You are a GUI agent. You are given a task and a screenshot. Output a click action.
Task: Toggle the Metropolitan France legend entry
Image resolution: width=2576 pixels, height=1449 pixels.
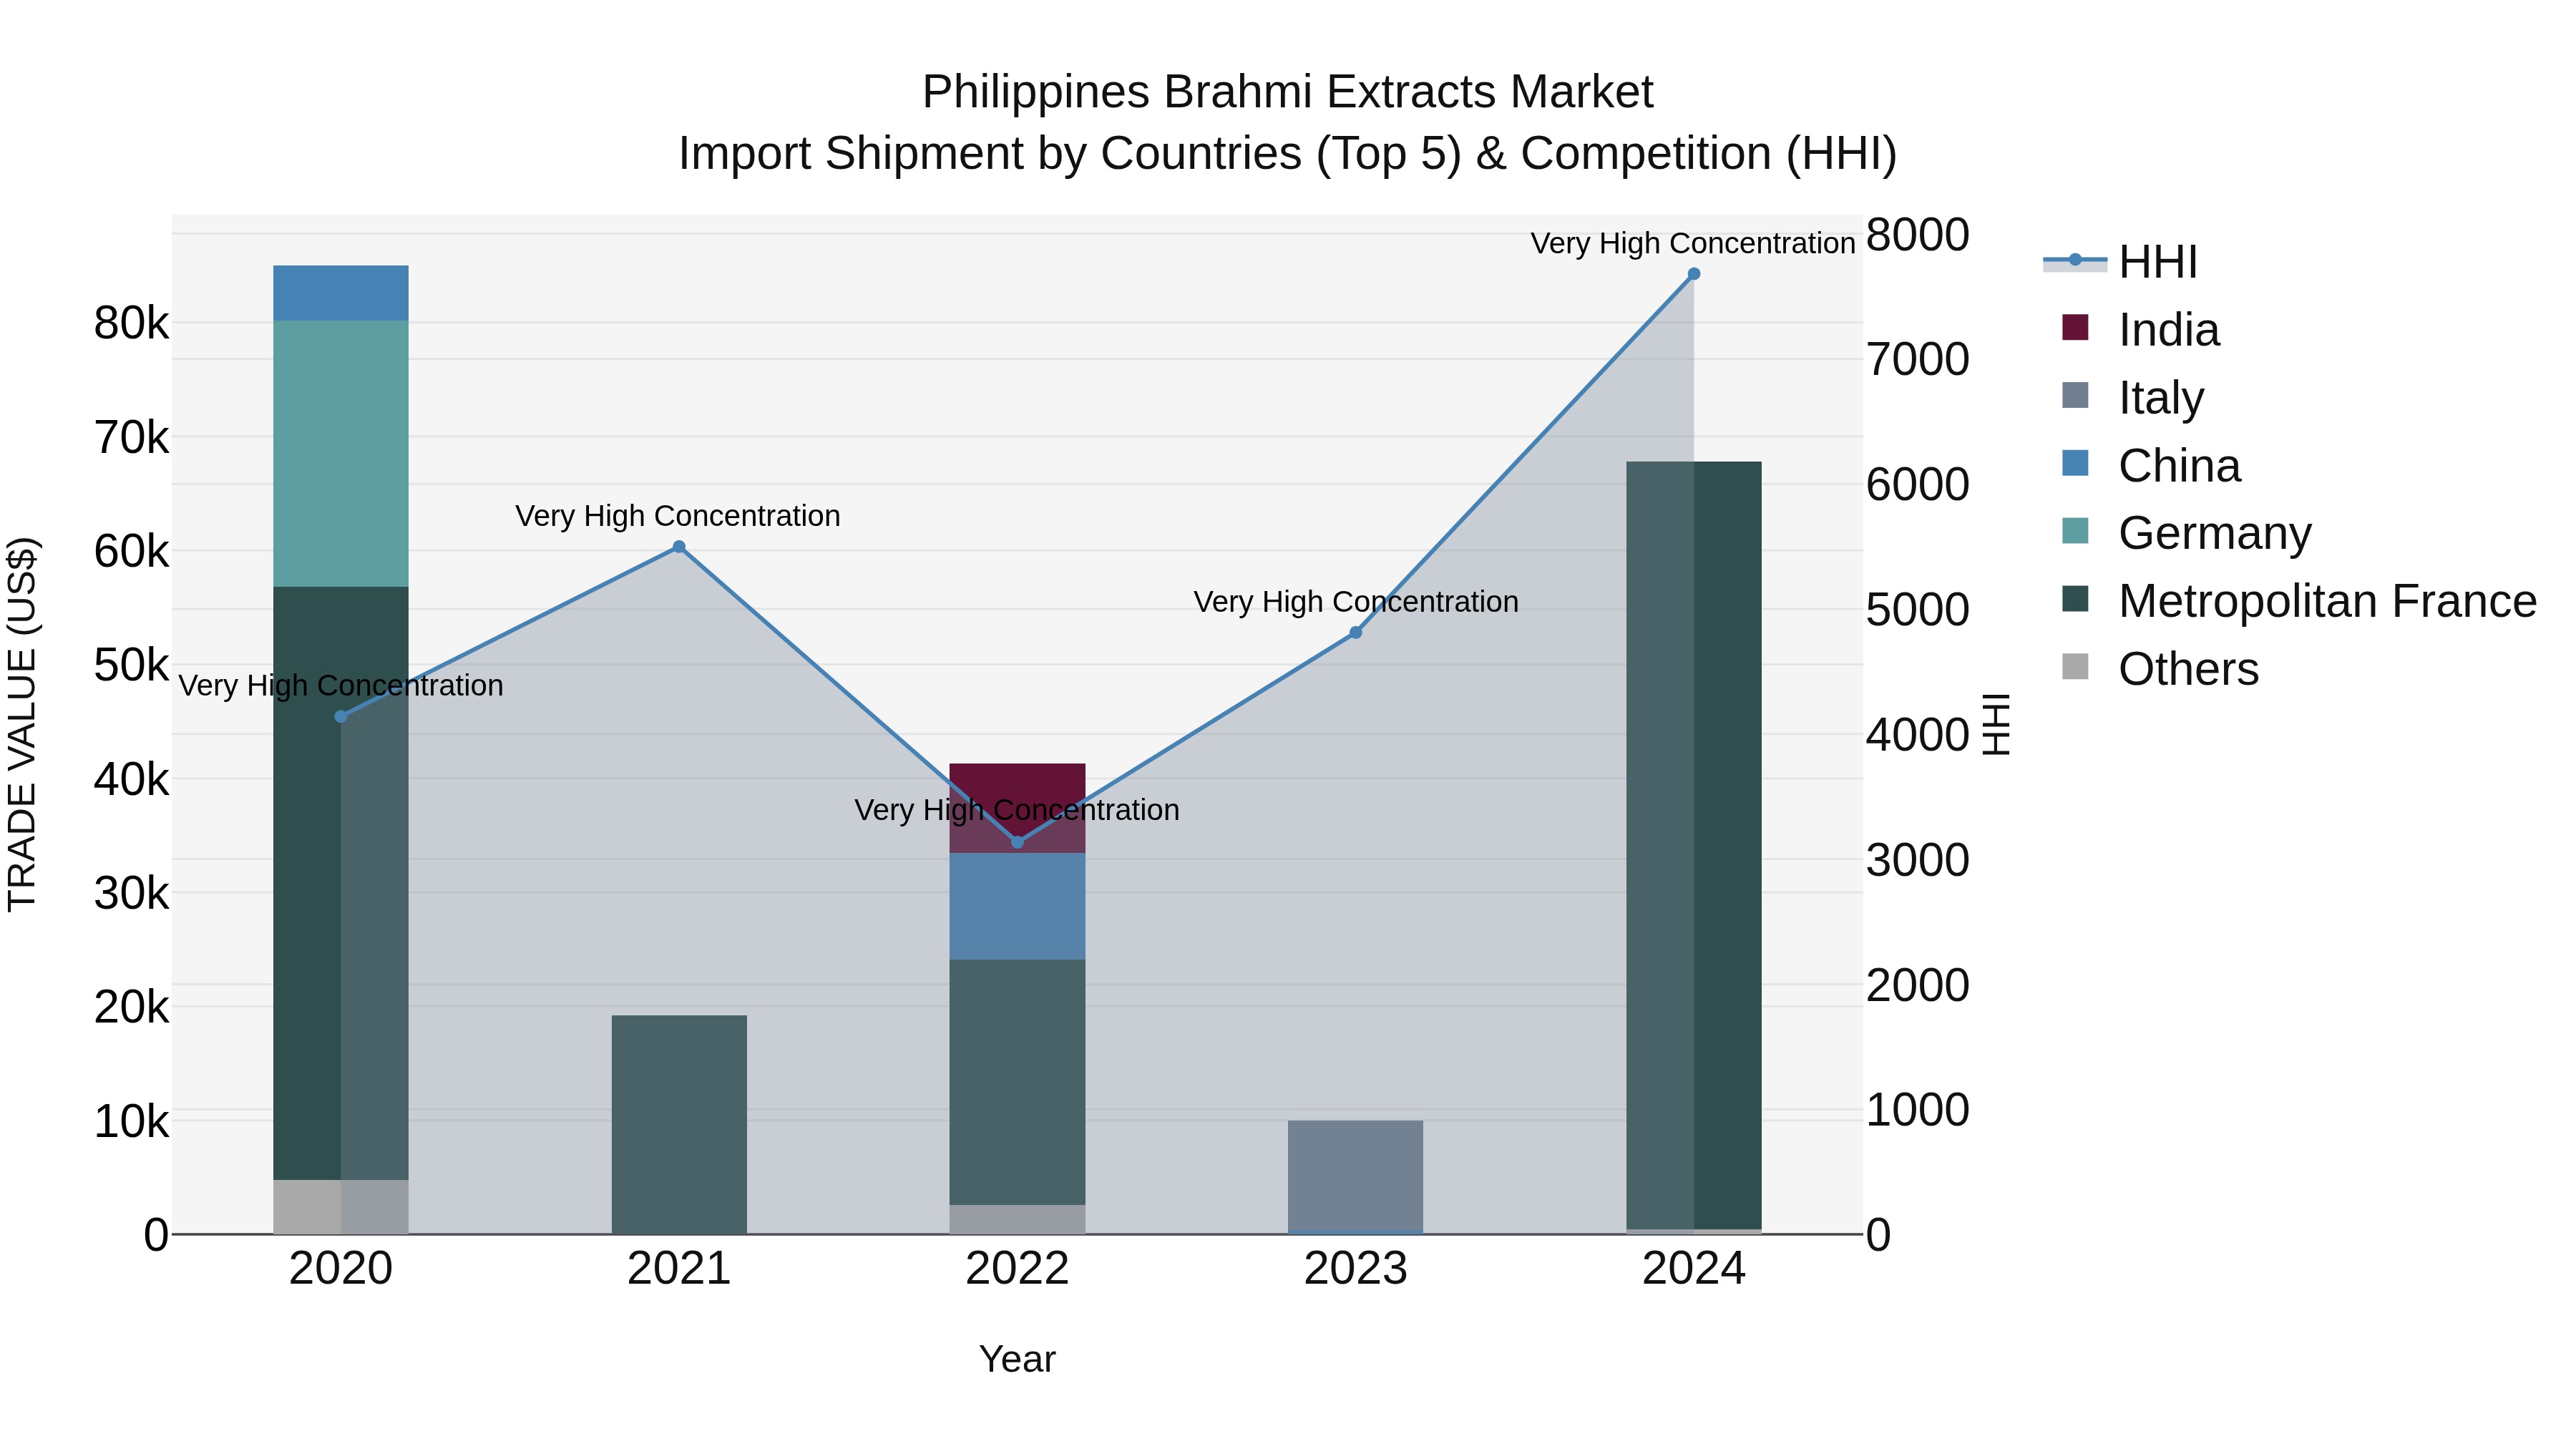[x=2299, y=601]
